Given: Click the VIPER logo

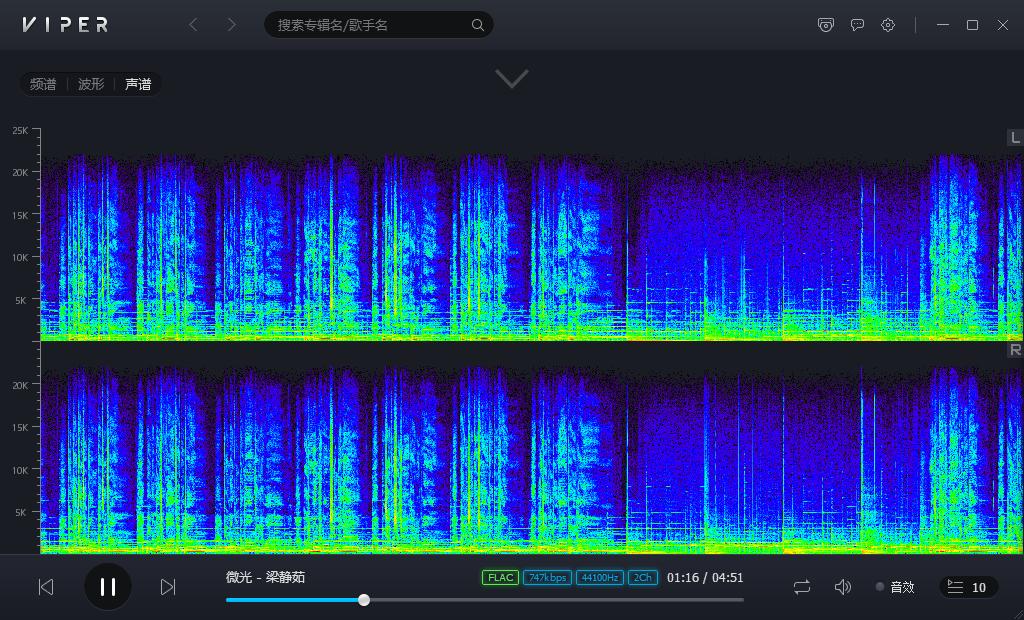Looking at the screenshot, I should [64, 25].
